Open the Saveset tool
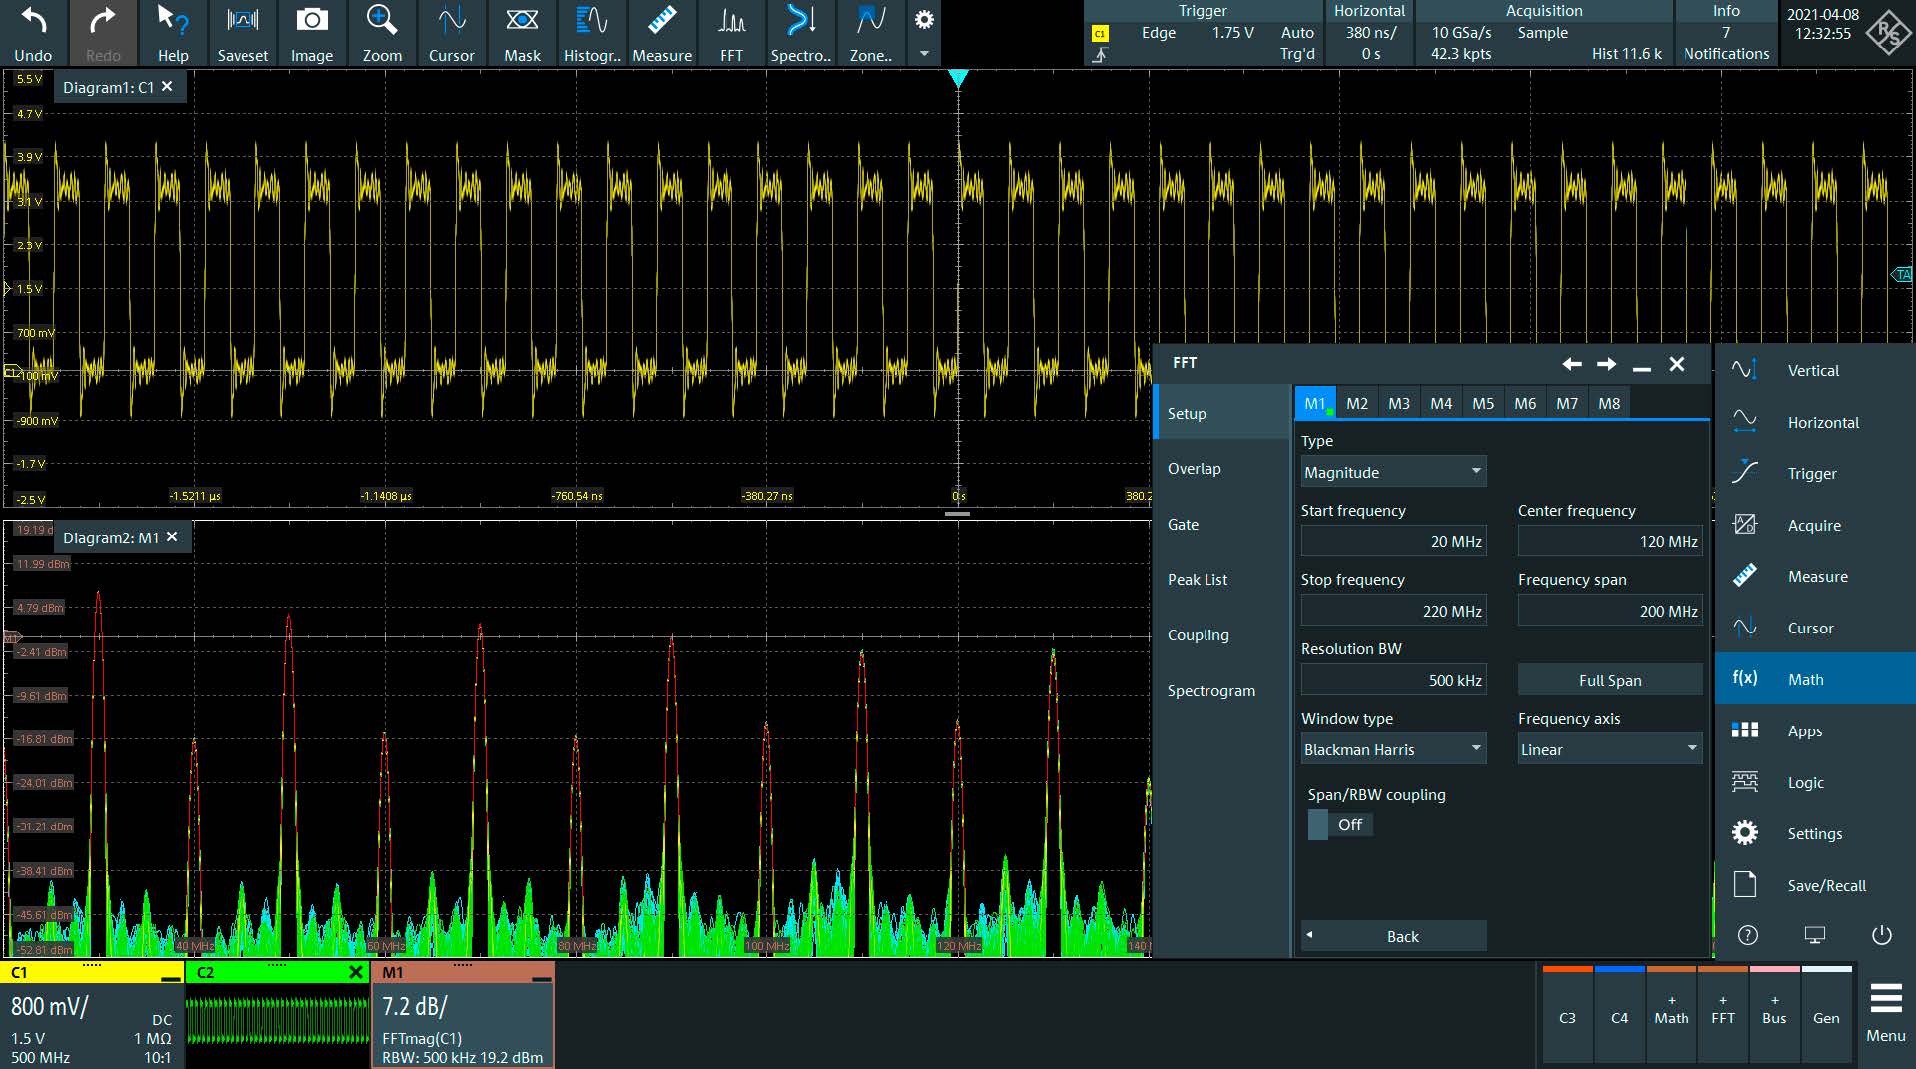 click(x=242, y=34)
